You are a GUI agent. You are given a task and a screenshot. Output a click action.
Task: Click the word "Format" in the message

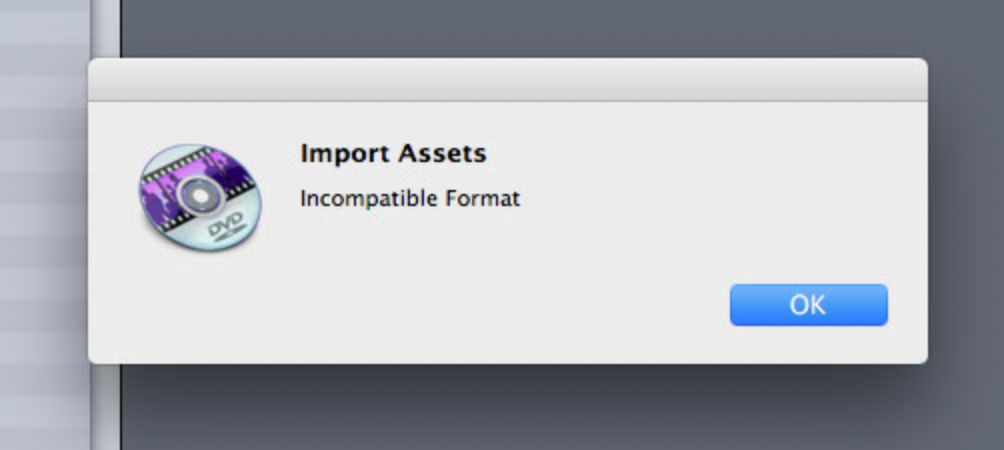(483, 198)
